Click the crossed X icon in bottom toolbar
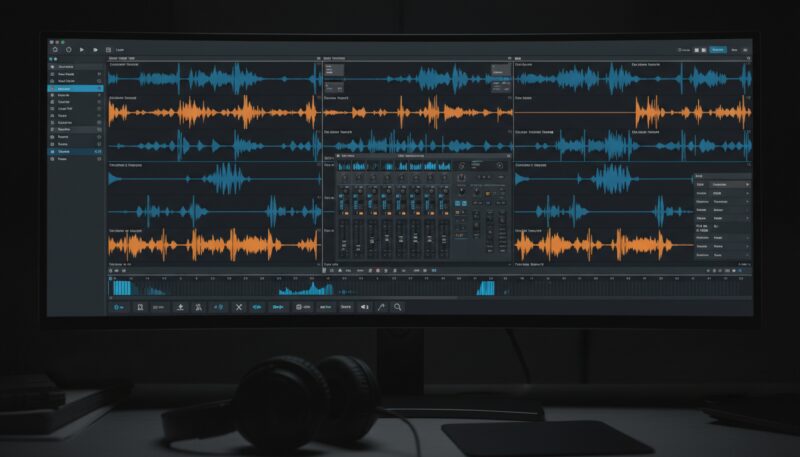This screenshot has height=457, width=800. [x=238, y=307]
